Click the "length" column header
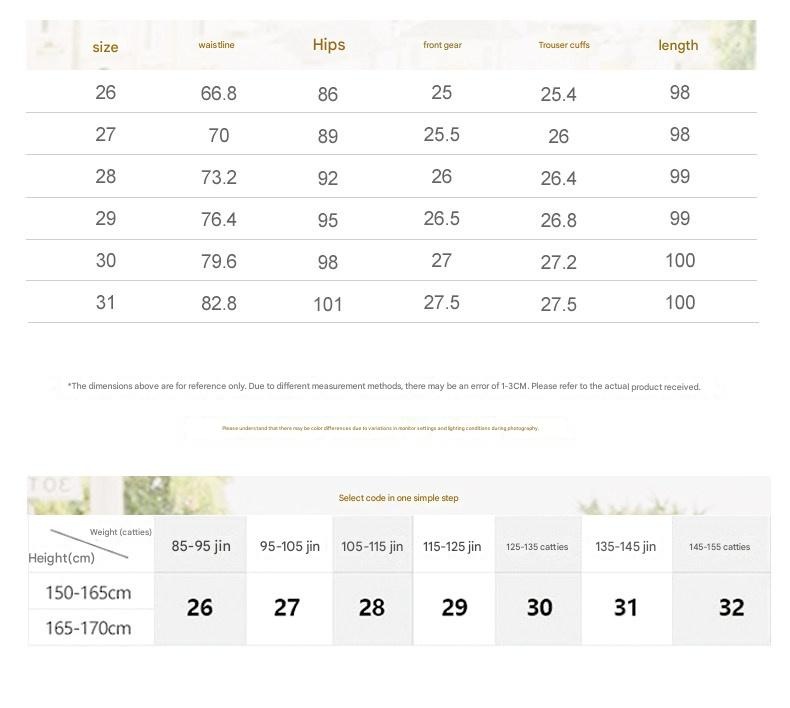This screenshot has width=790, height=708. point(678,45)
